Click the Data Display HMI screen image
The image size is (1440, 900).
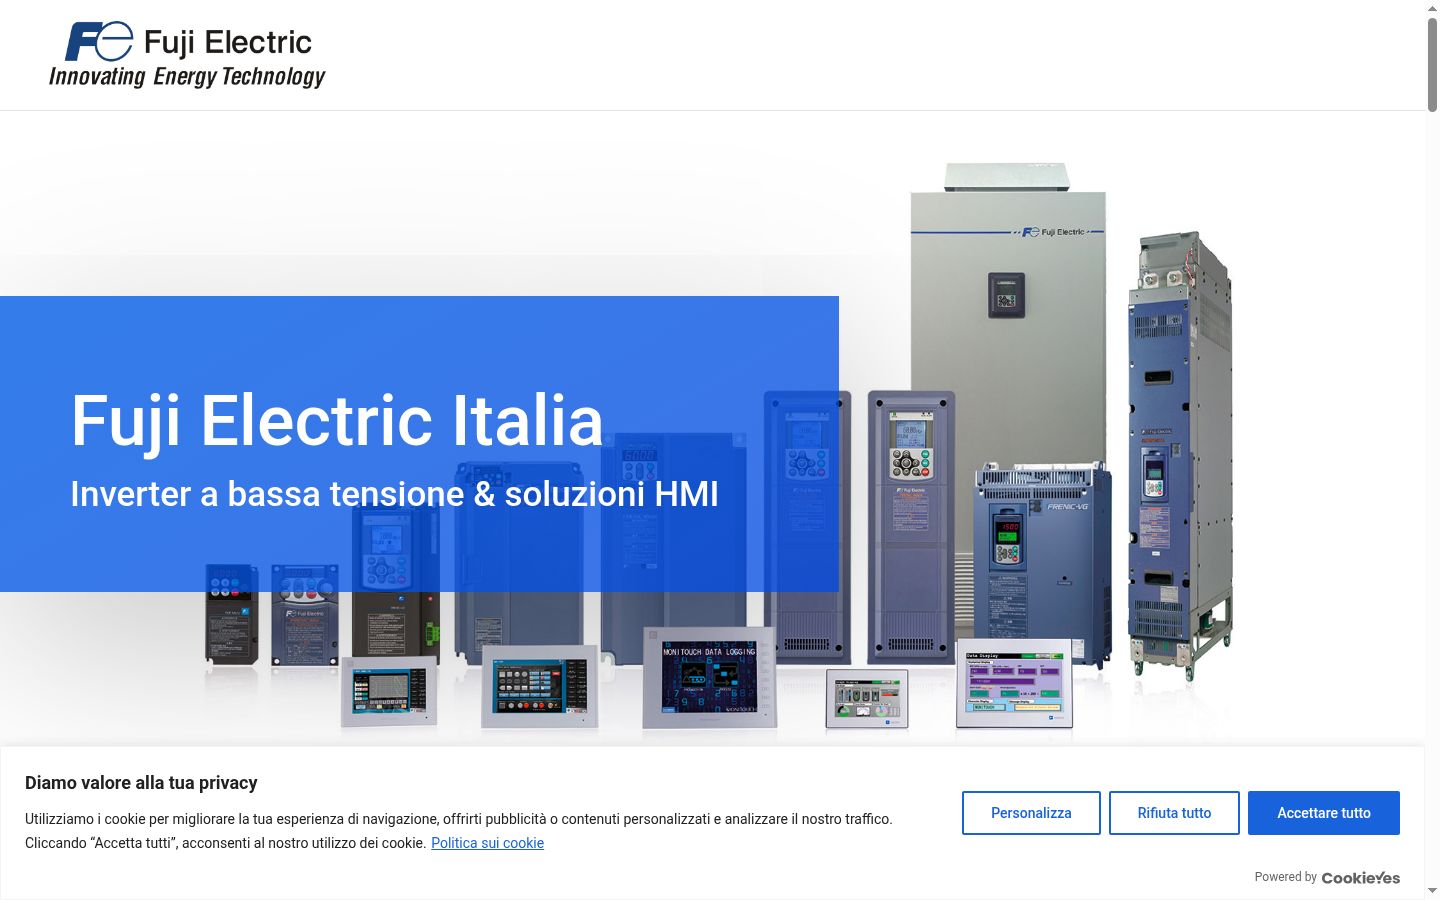[1014, 683]
